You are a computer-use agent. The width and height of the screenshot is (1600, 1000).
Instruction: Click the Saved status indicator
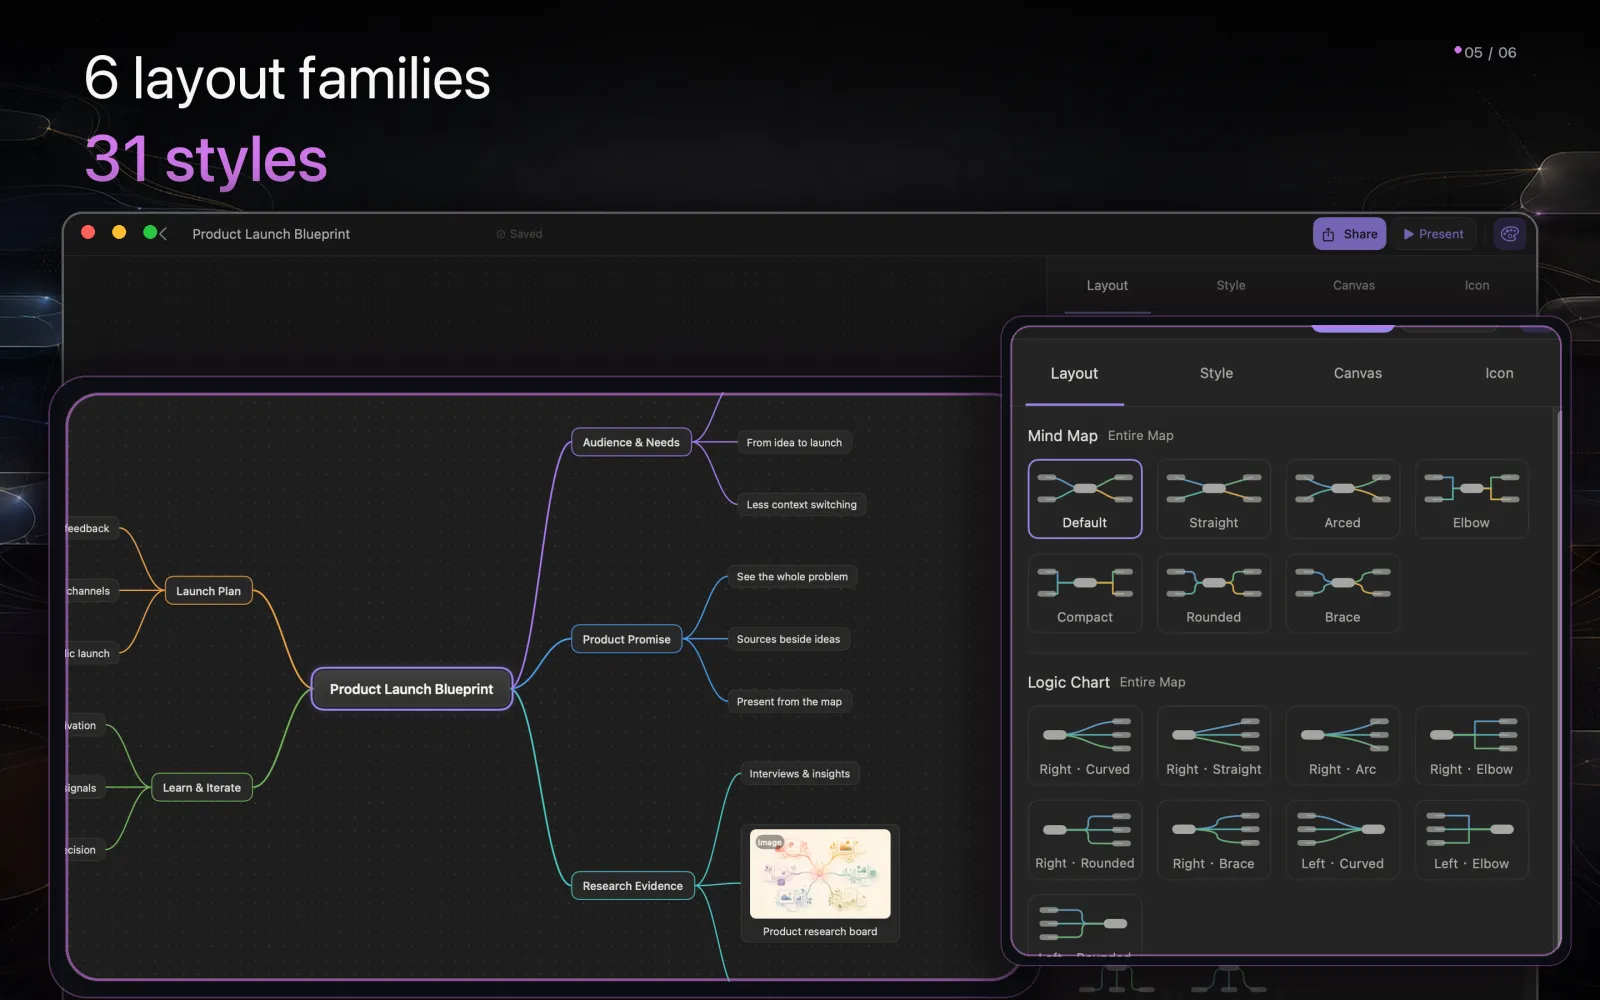point(520,234)
